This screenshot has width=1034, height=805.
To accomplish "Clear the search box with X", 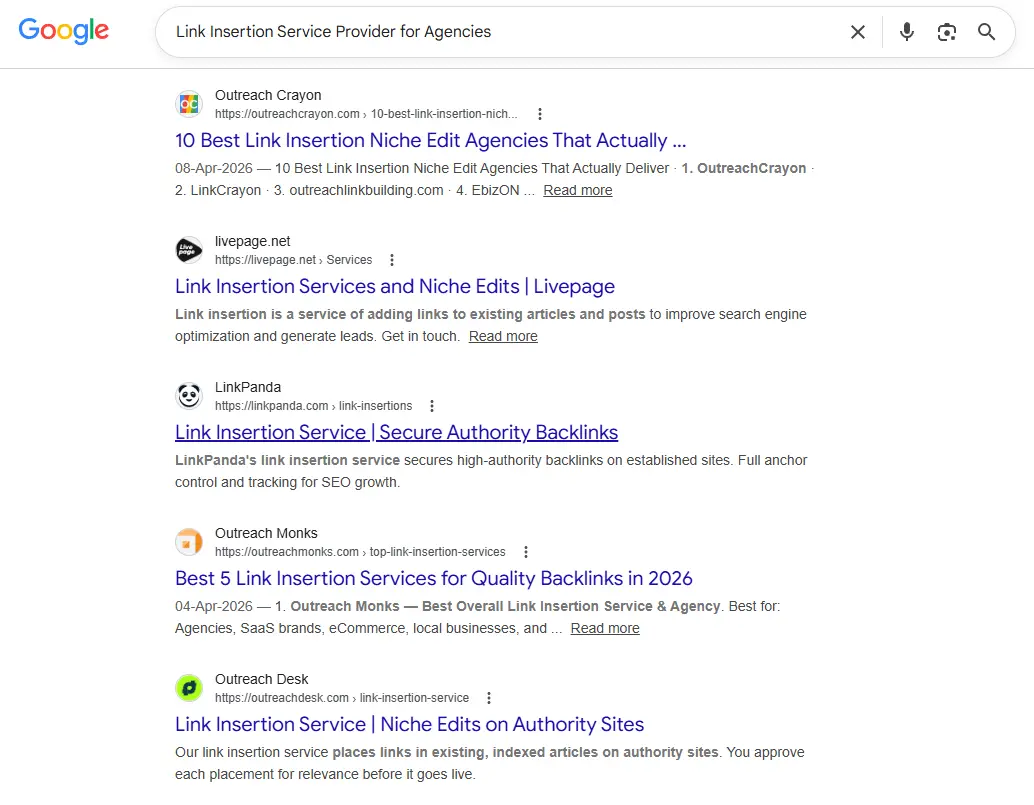I will (857, 32).
